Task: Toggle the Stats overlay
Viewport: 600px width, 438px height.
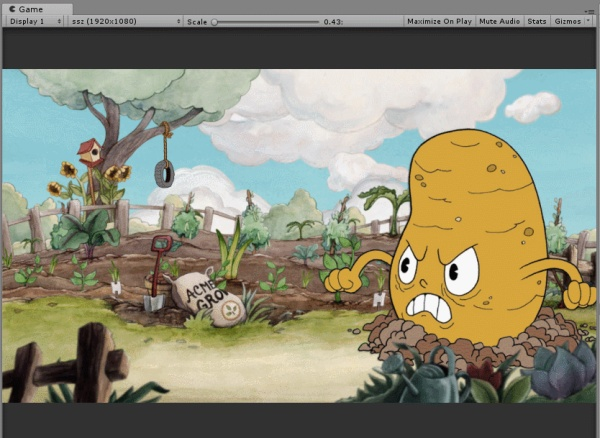Action: pos(536,21)
